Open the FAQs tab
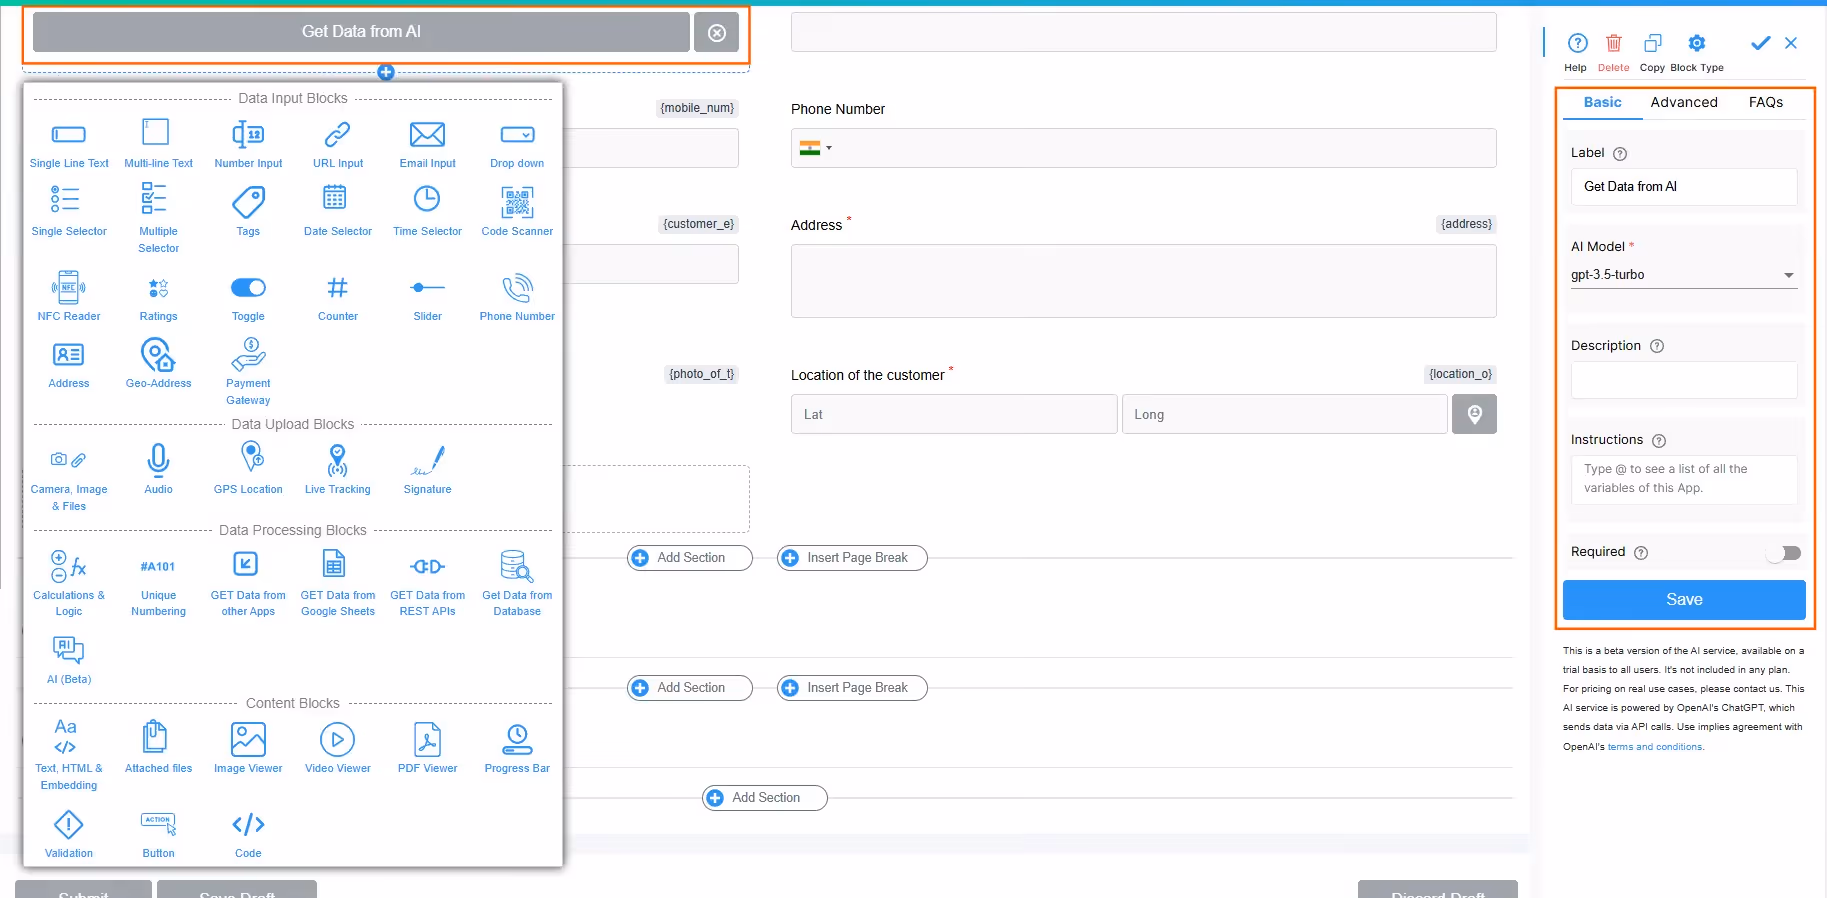1827x898 pixels. point(1766,102)
